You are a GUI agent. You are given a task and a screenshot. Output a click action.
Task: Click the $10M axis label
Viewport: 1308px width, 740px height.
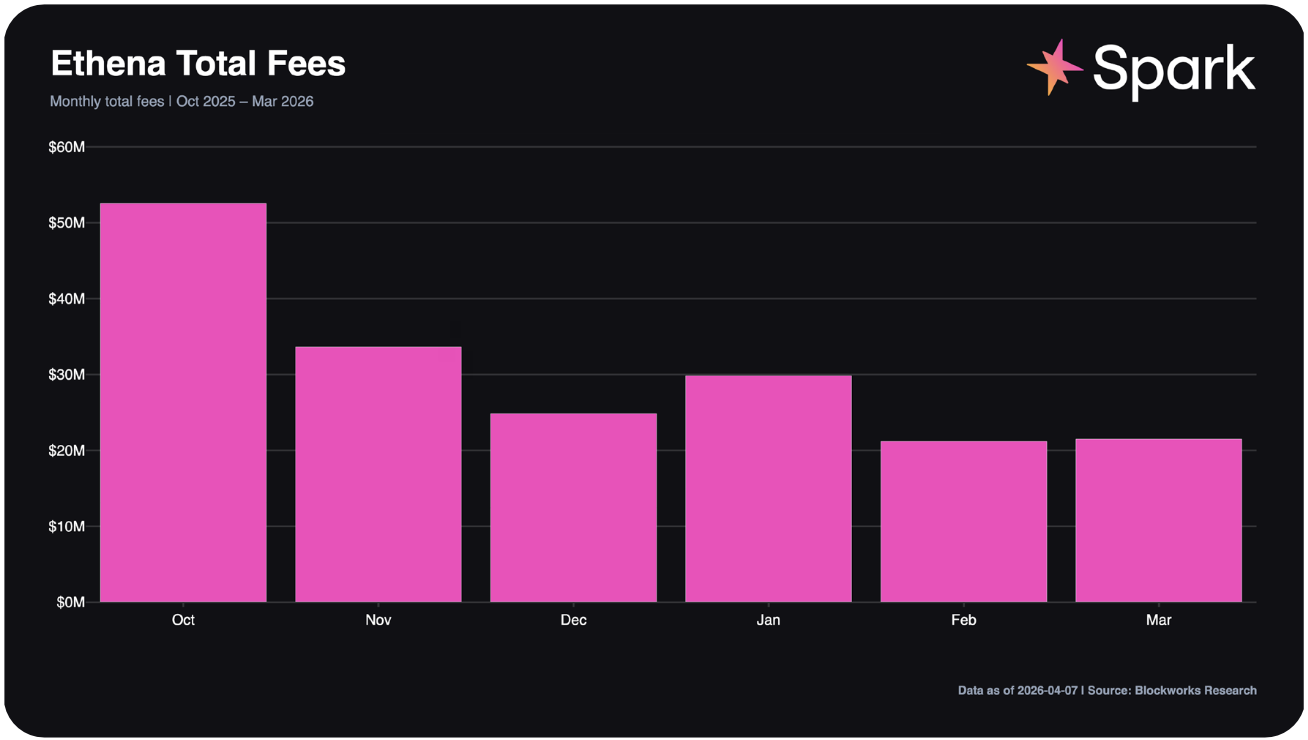[66, 527]
